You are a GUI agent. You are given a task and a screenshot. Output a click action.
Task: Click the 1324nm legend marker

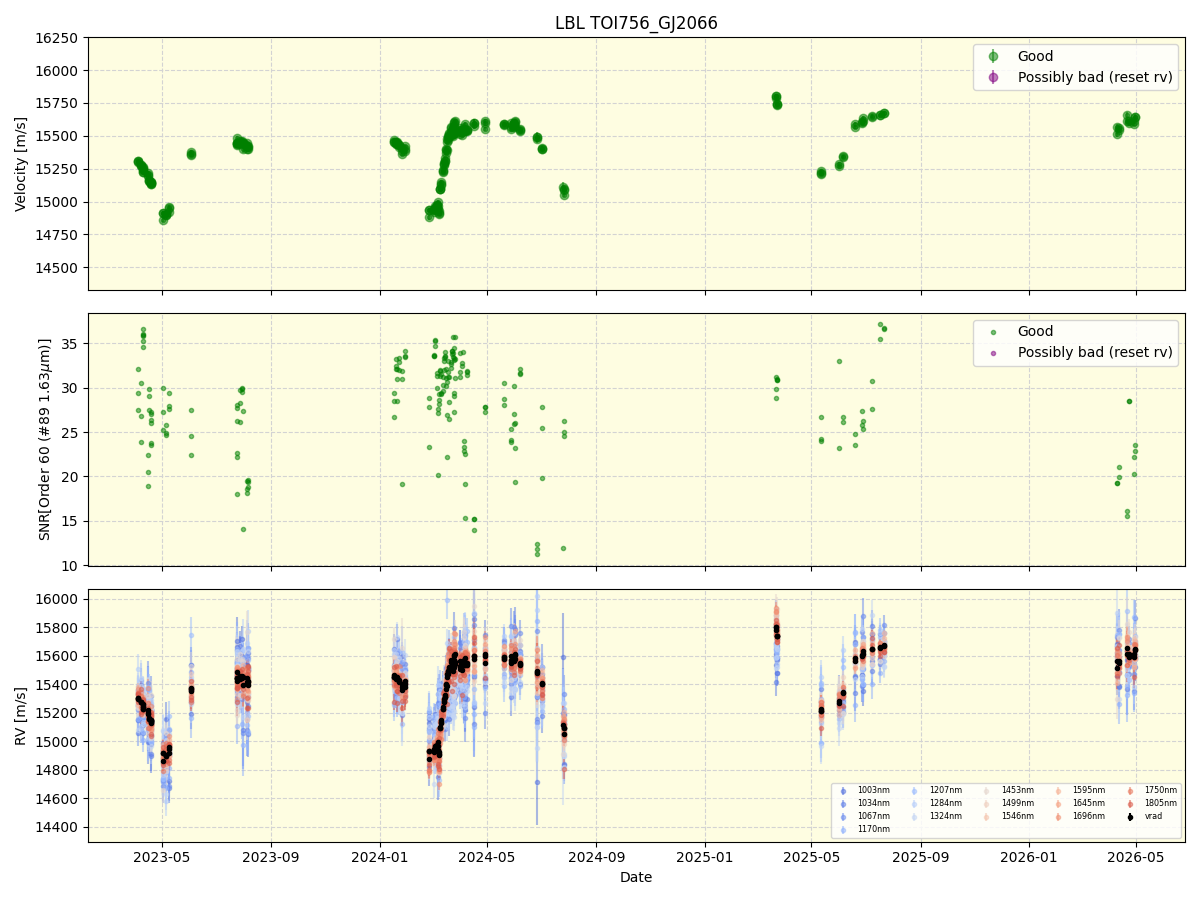click(915, 817)
